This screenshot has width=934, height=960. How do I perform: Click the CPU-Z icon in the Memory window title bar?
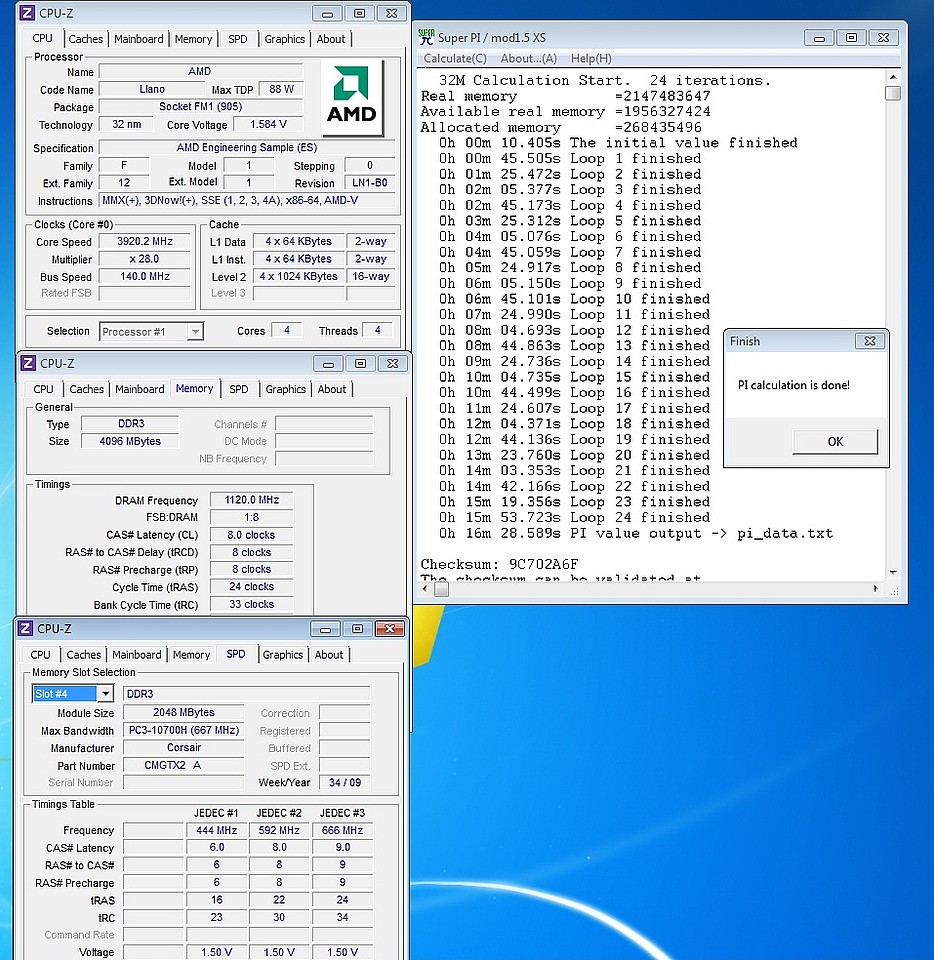pyautogui.click(x=28, y=363)
